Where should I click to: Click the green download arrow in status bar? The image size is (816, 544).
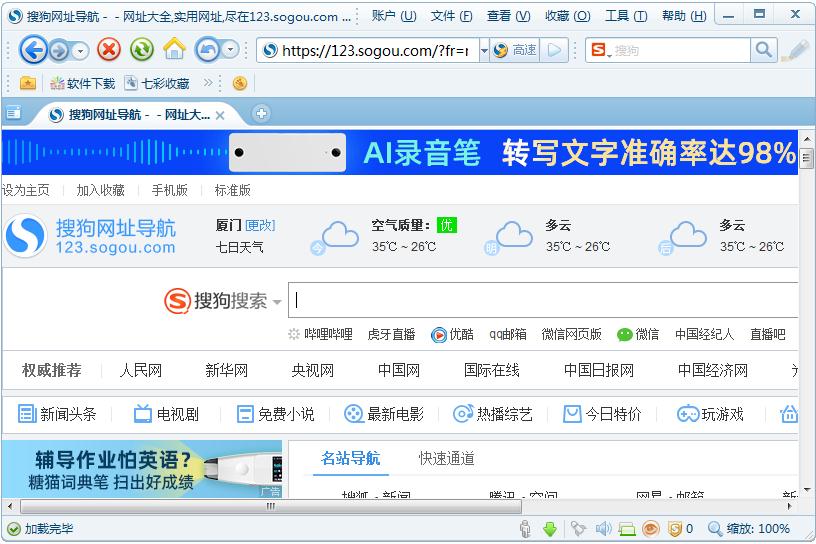coord(550,529)
